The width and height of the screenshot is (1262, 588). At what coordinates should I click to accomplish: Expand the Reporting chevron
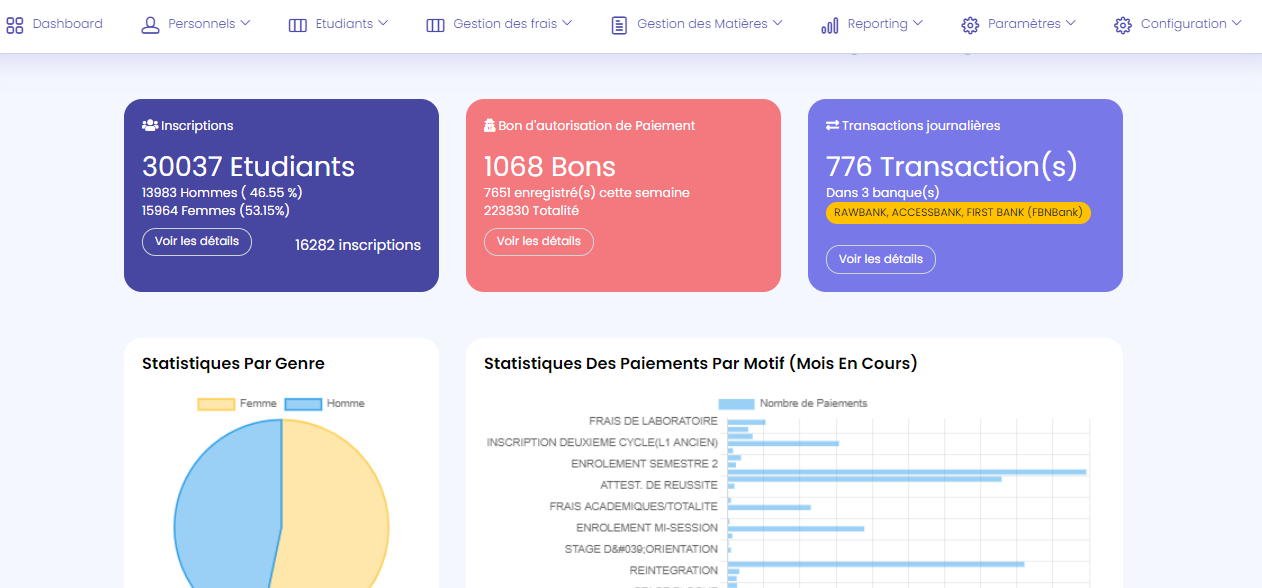(x=918, y=23)
